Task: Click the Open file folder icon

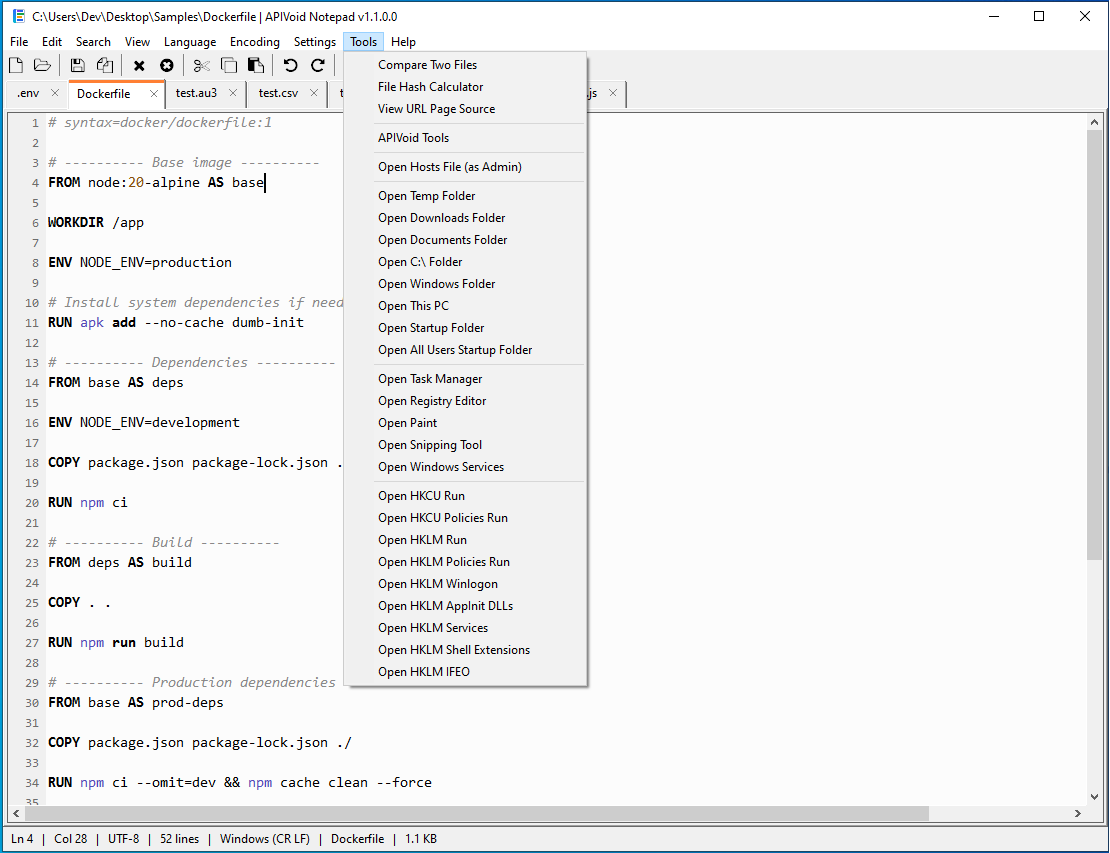Action: (x=42, y=66)
